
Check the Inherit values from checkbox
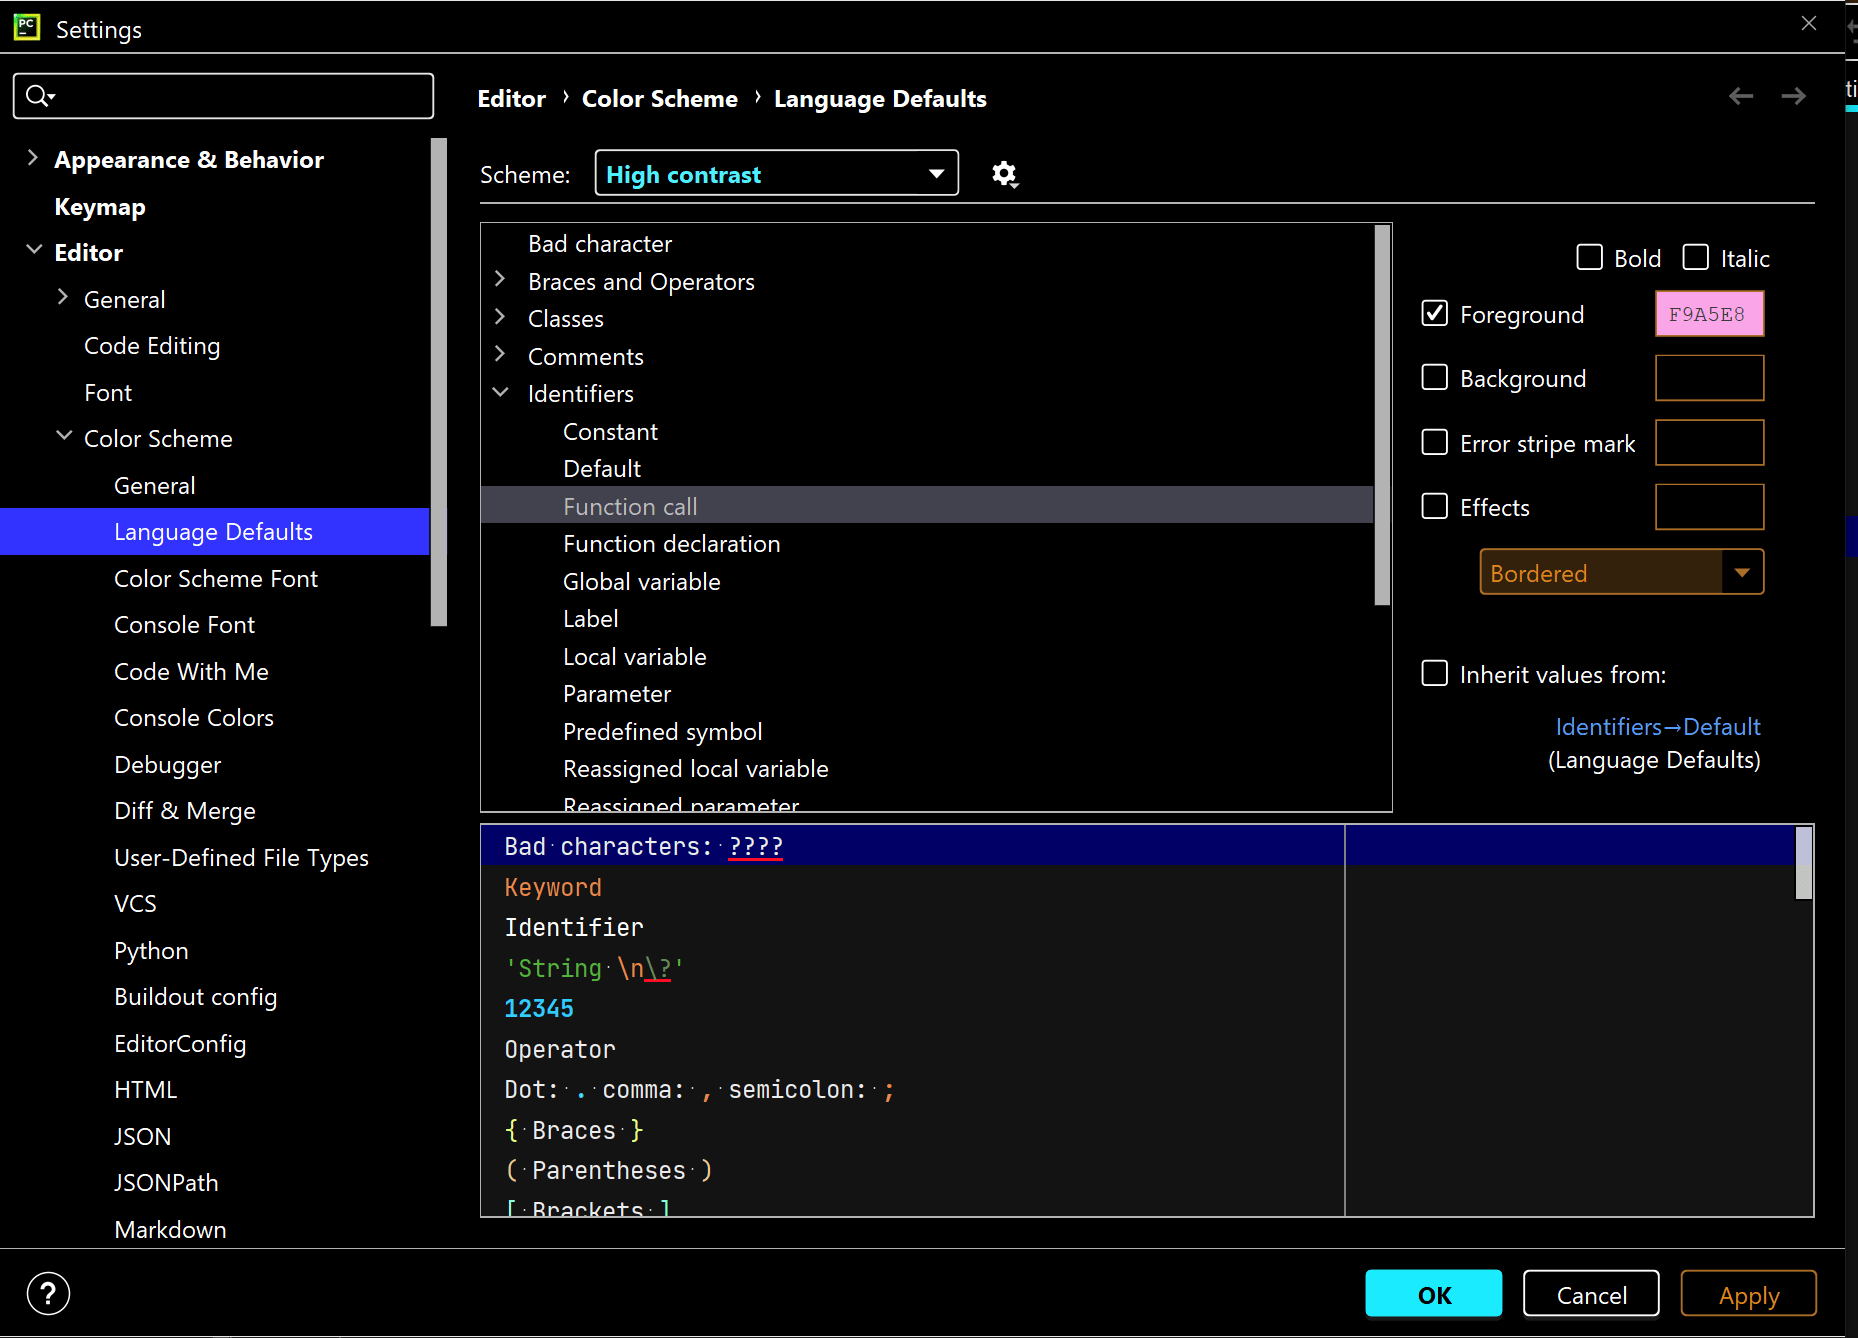(x=1435, y=674)
